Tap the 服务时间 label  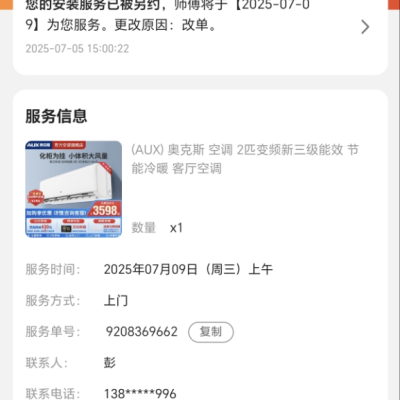coord(53,269)
